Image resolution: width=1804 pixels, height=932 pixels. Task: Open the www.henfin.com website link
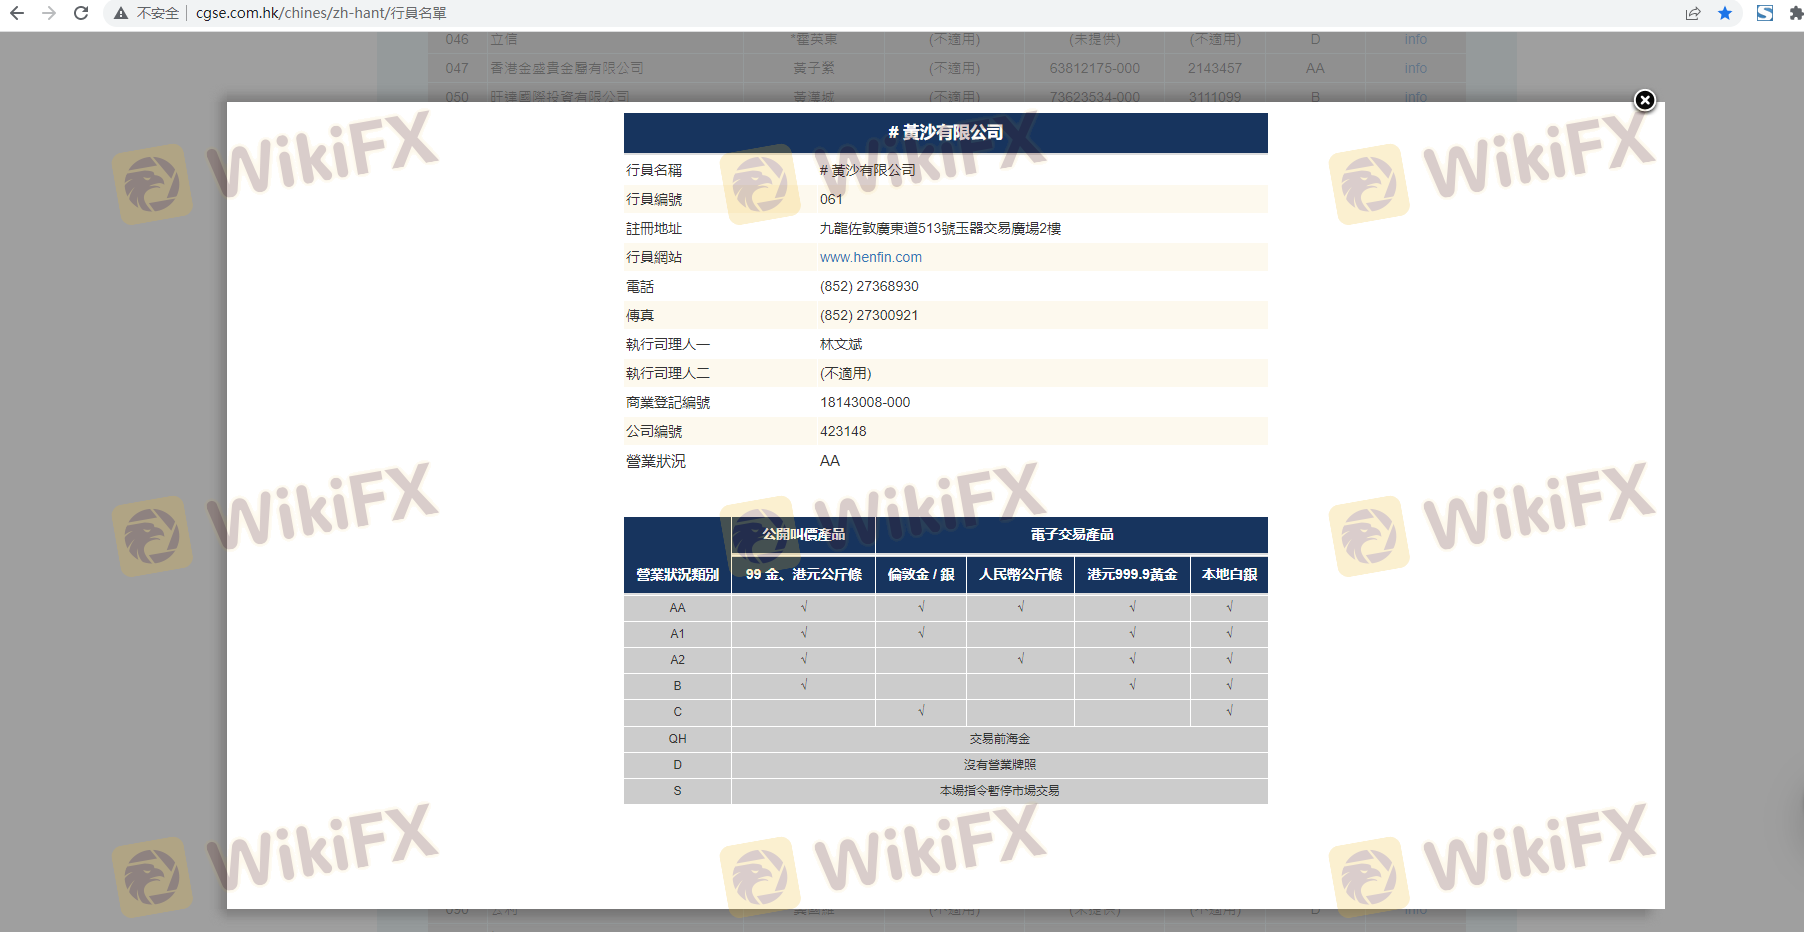coord(871,257)
